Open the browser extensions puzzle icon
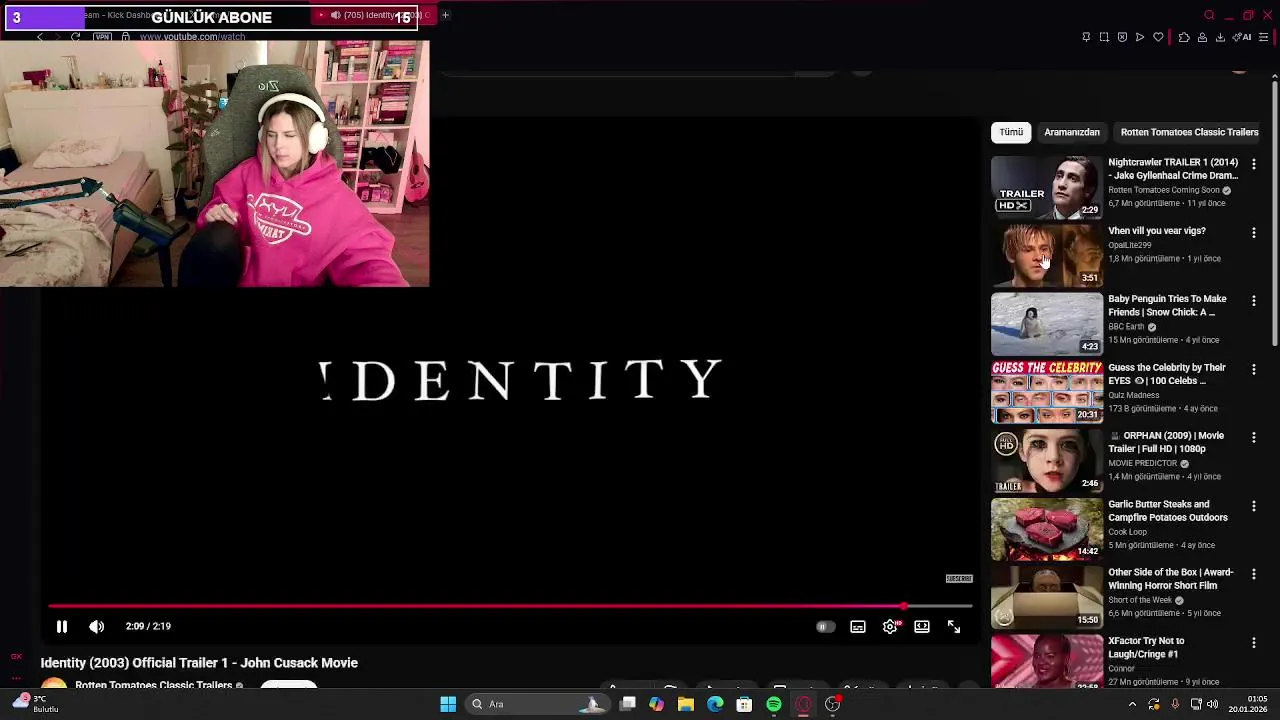This screenshot has height=720, width=1280. tap(1184, 37)
